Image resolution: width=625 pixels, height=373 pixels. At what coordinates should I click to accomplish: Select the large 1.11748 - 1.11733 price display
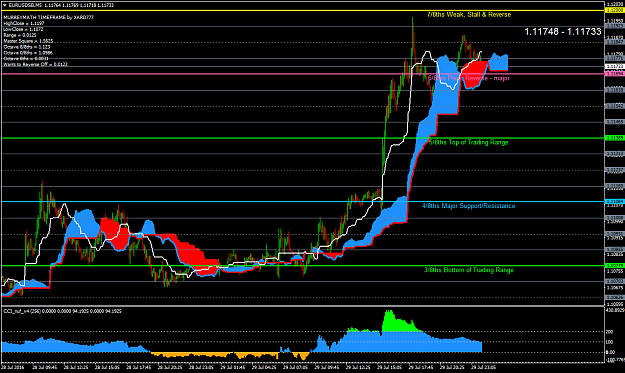click(x=563, y=32)
